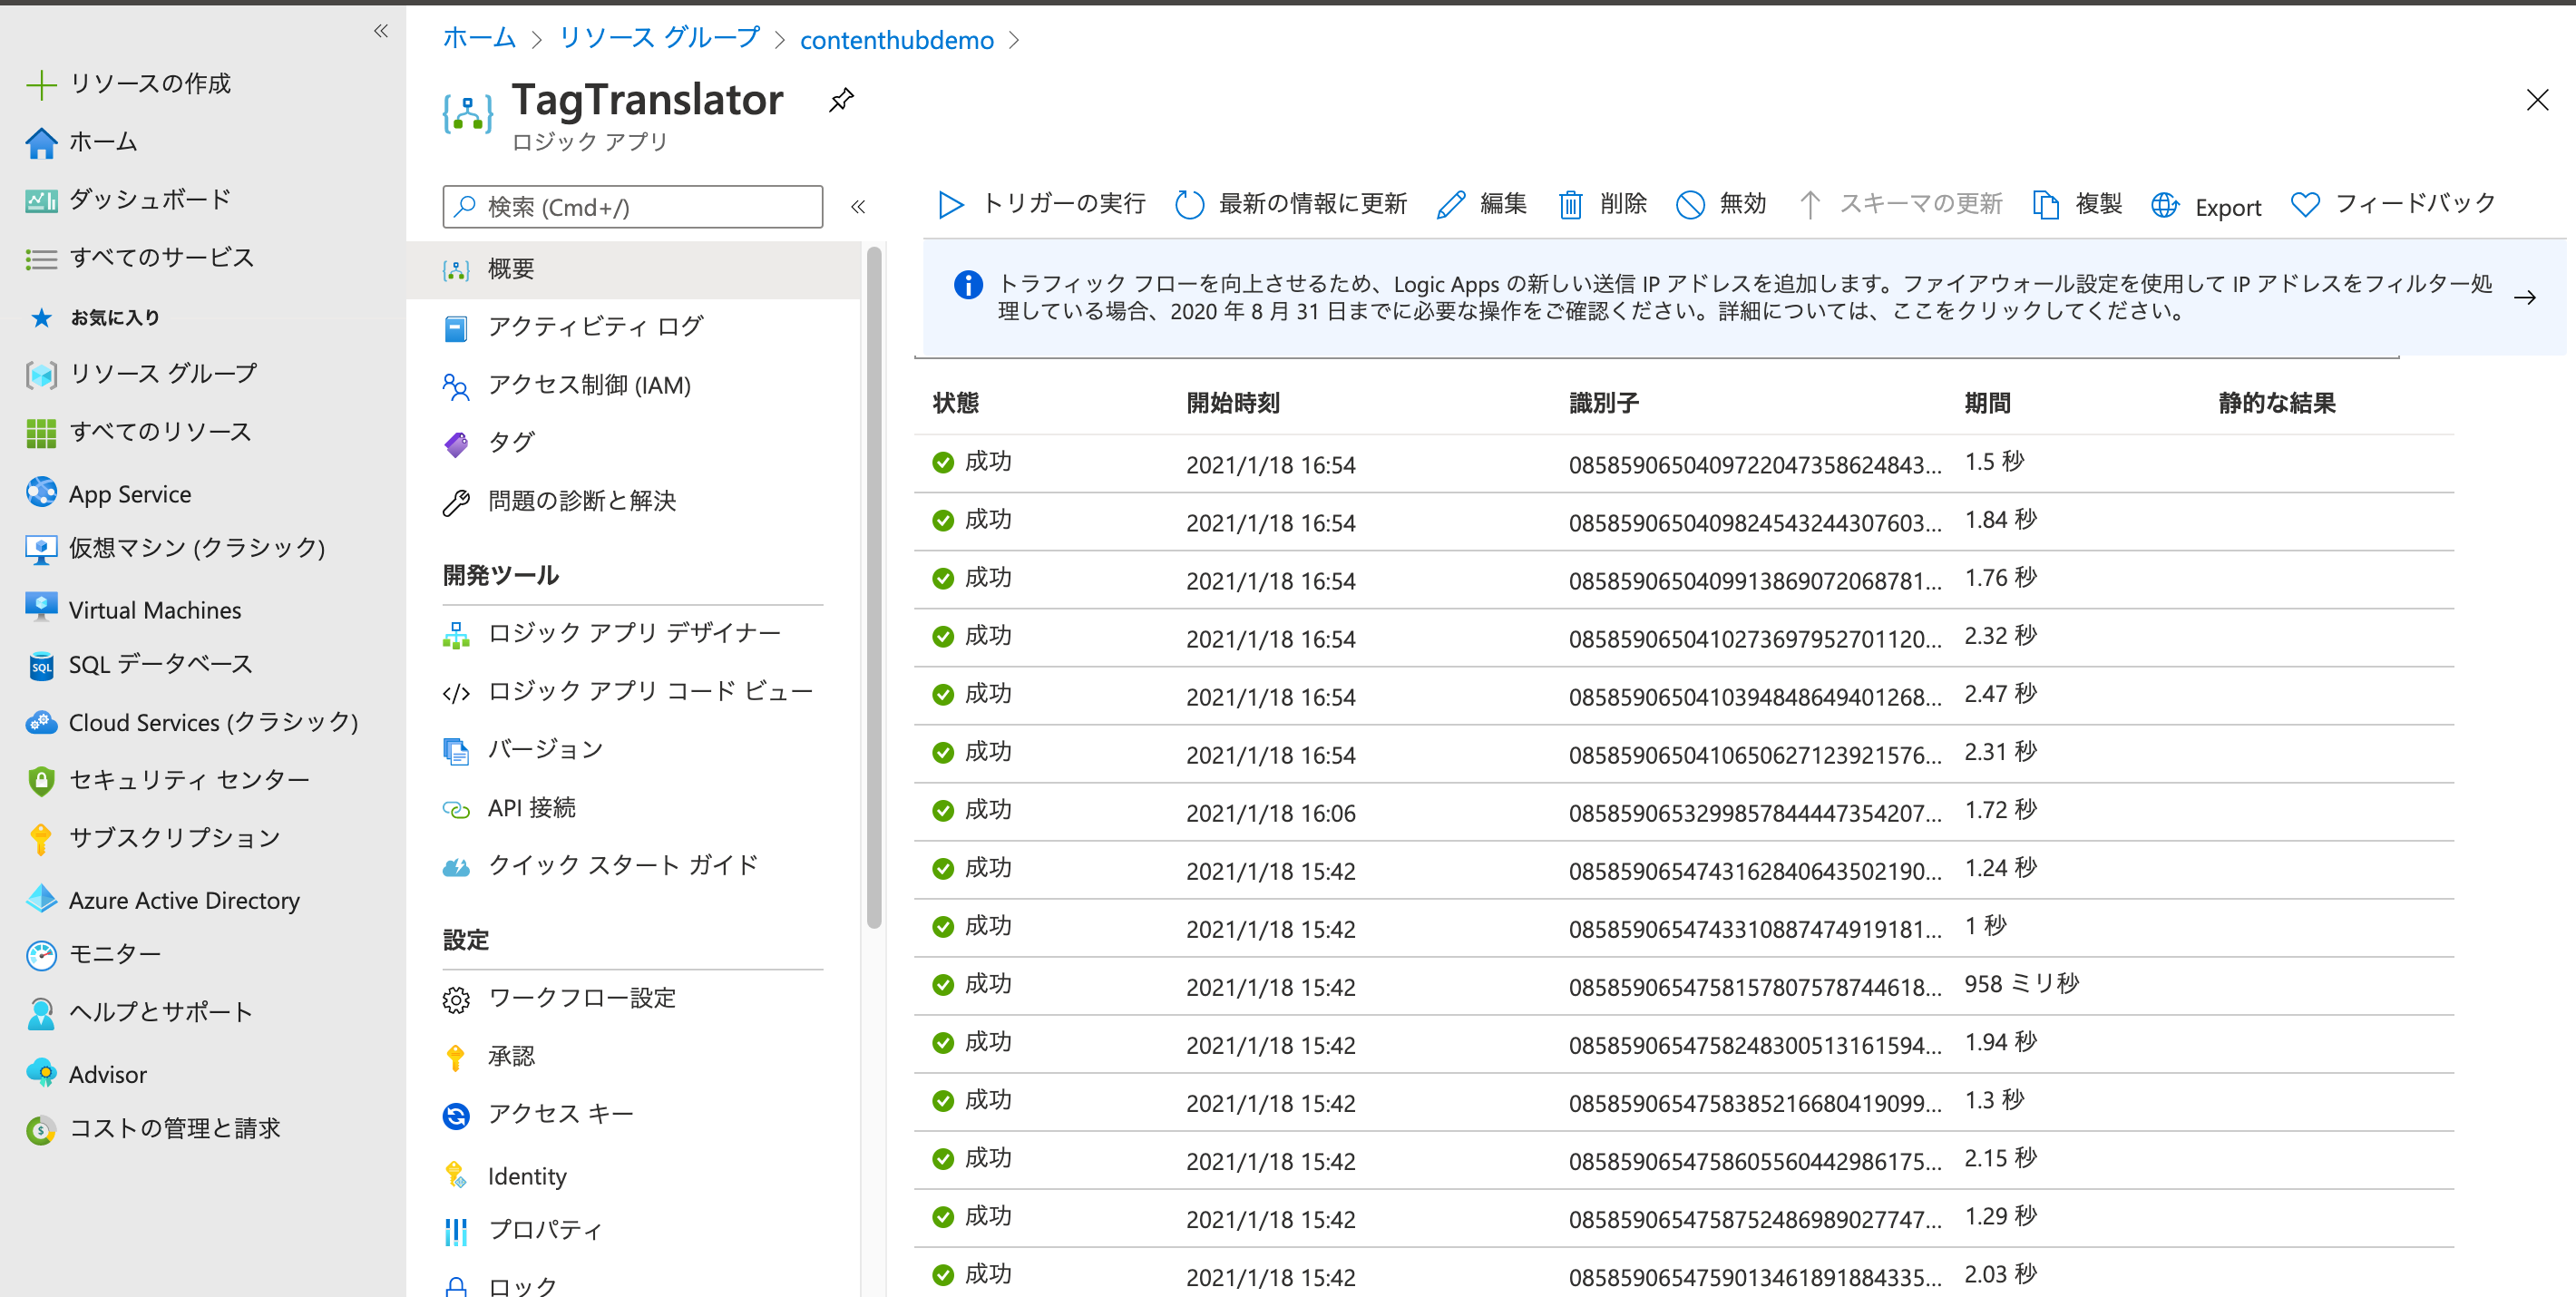
Task: Click the resource menu vertical scrollbar
Action: (x=874, y=588)
